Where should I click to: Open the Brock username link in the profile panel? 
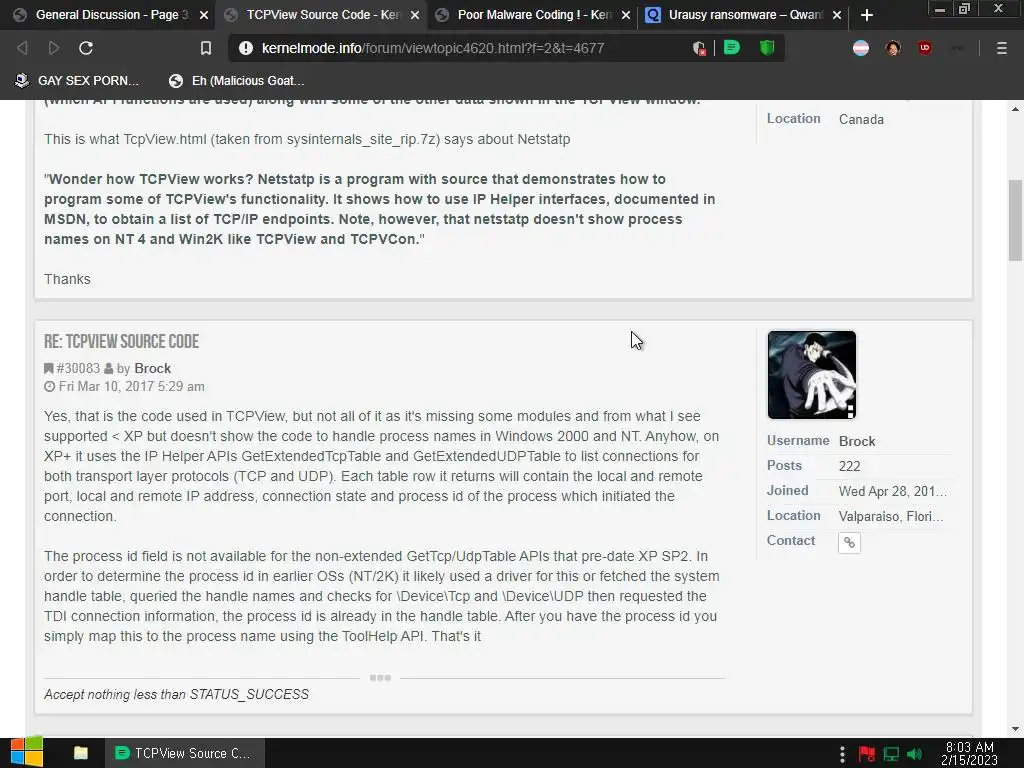[x=857, y=441]
